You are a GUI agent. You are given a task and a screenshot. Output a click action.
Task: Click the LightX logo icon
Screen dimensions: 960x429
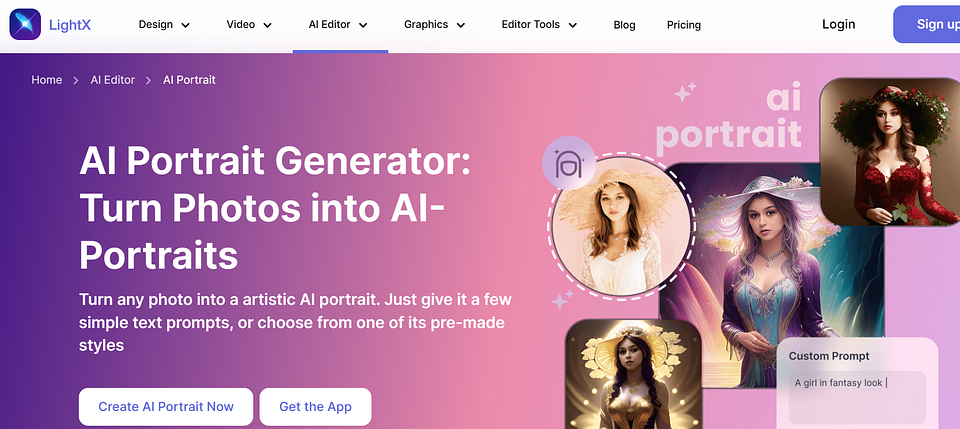pos(25,24)
